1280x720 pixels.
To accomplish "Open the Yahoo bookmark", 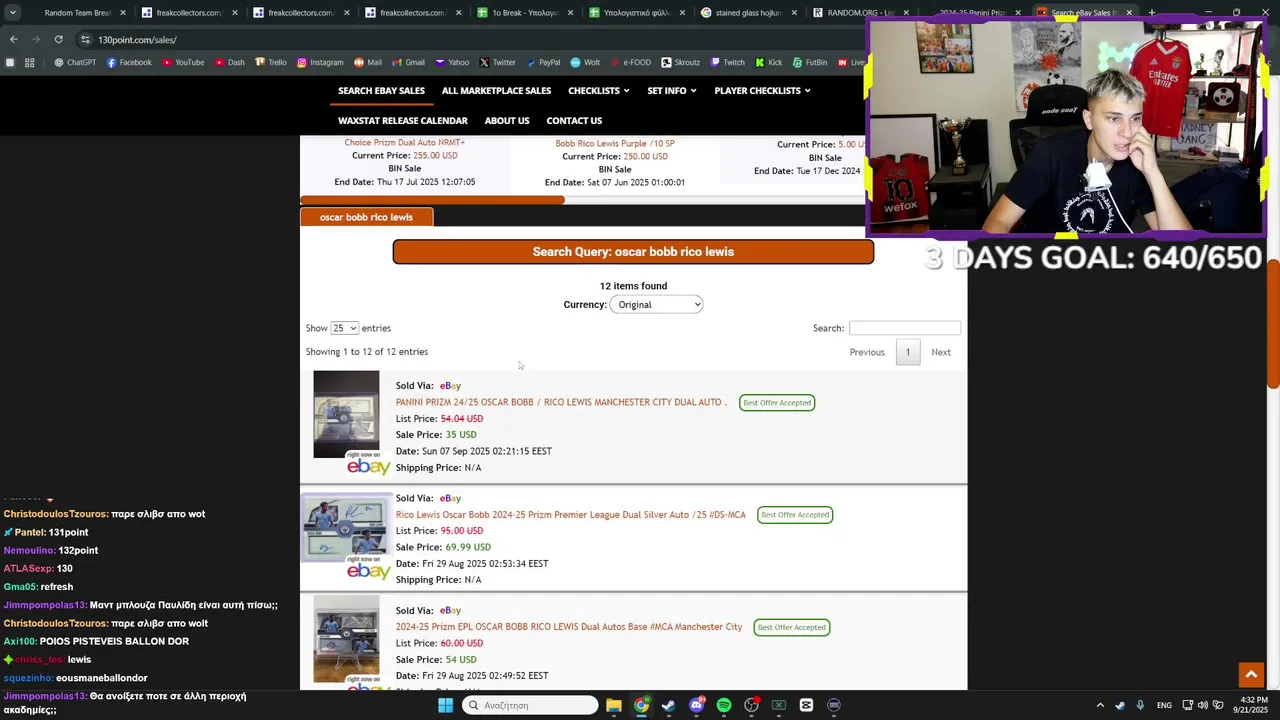I will [451, 62].
